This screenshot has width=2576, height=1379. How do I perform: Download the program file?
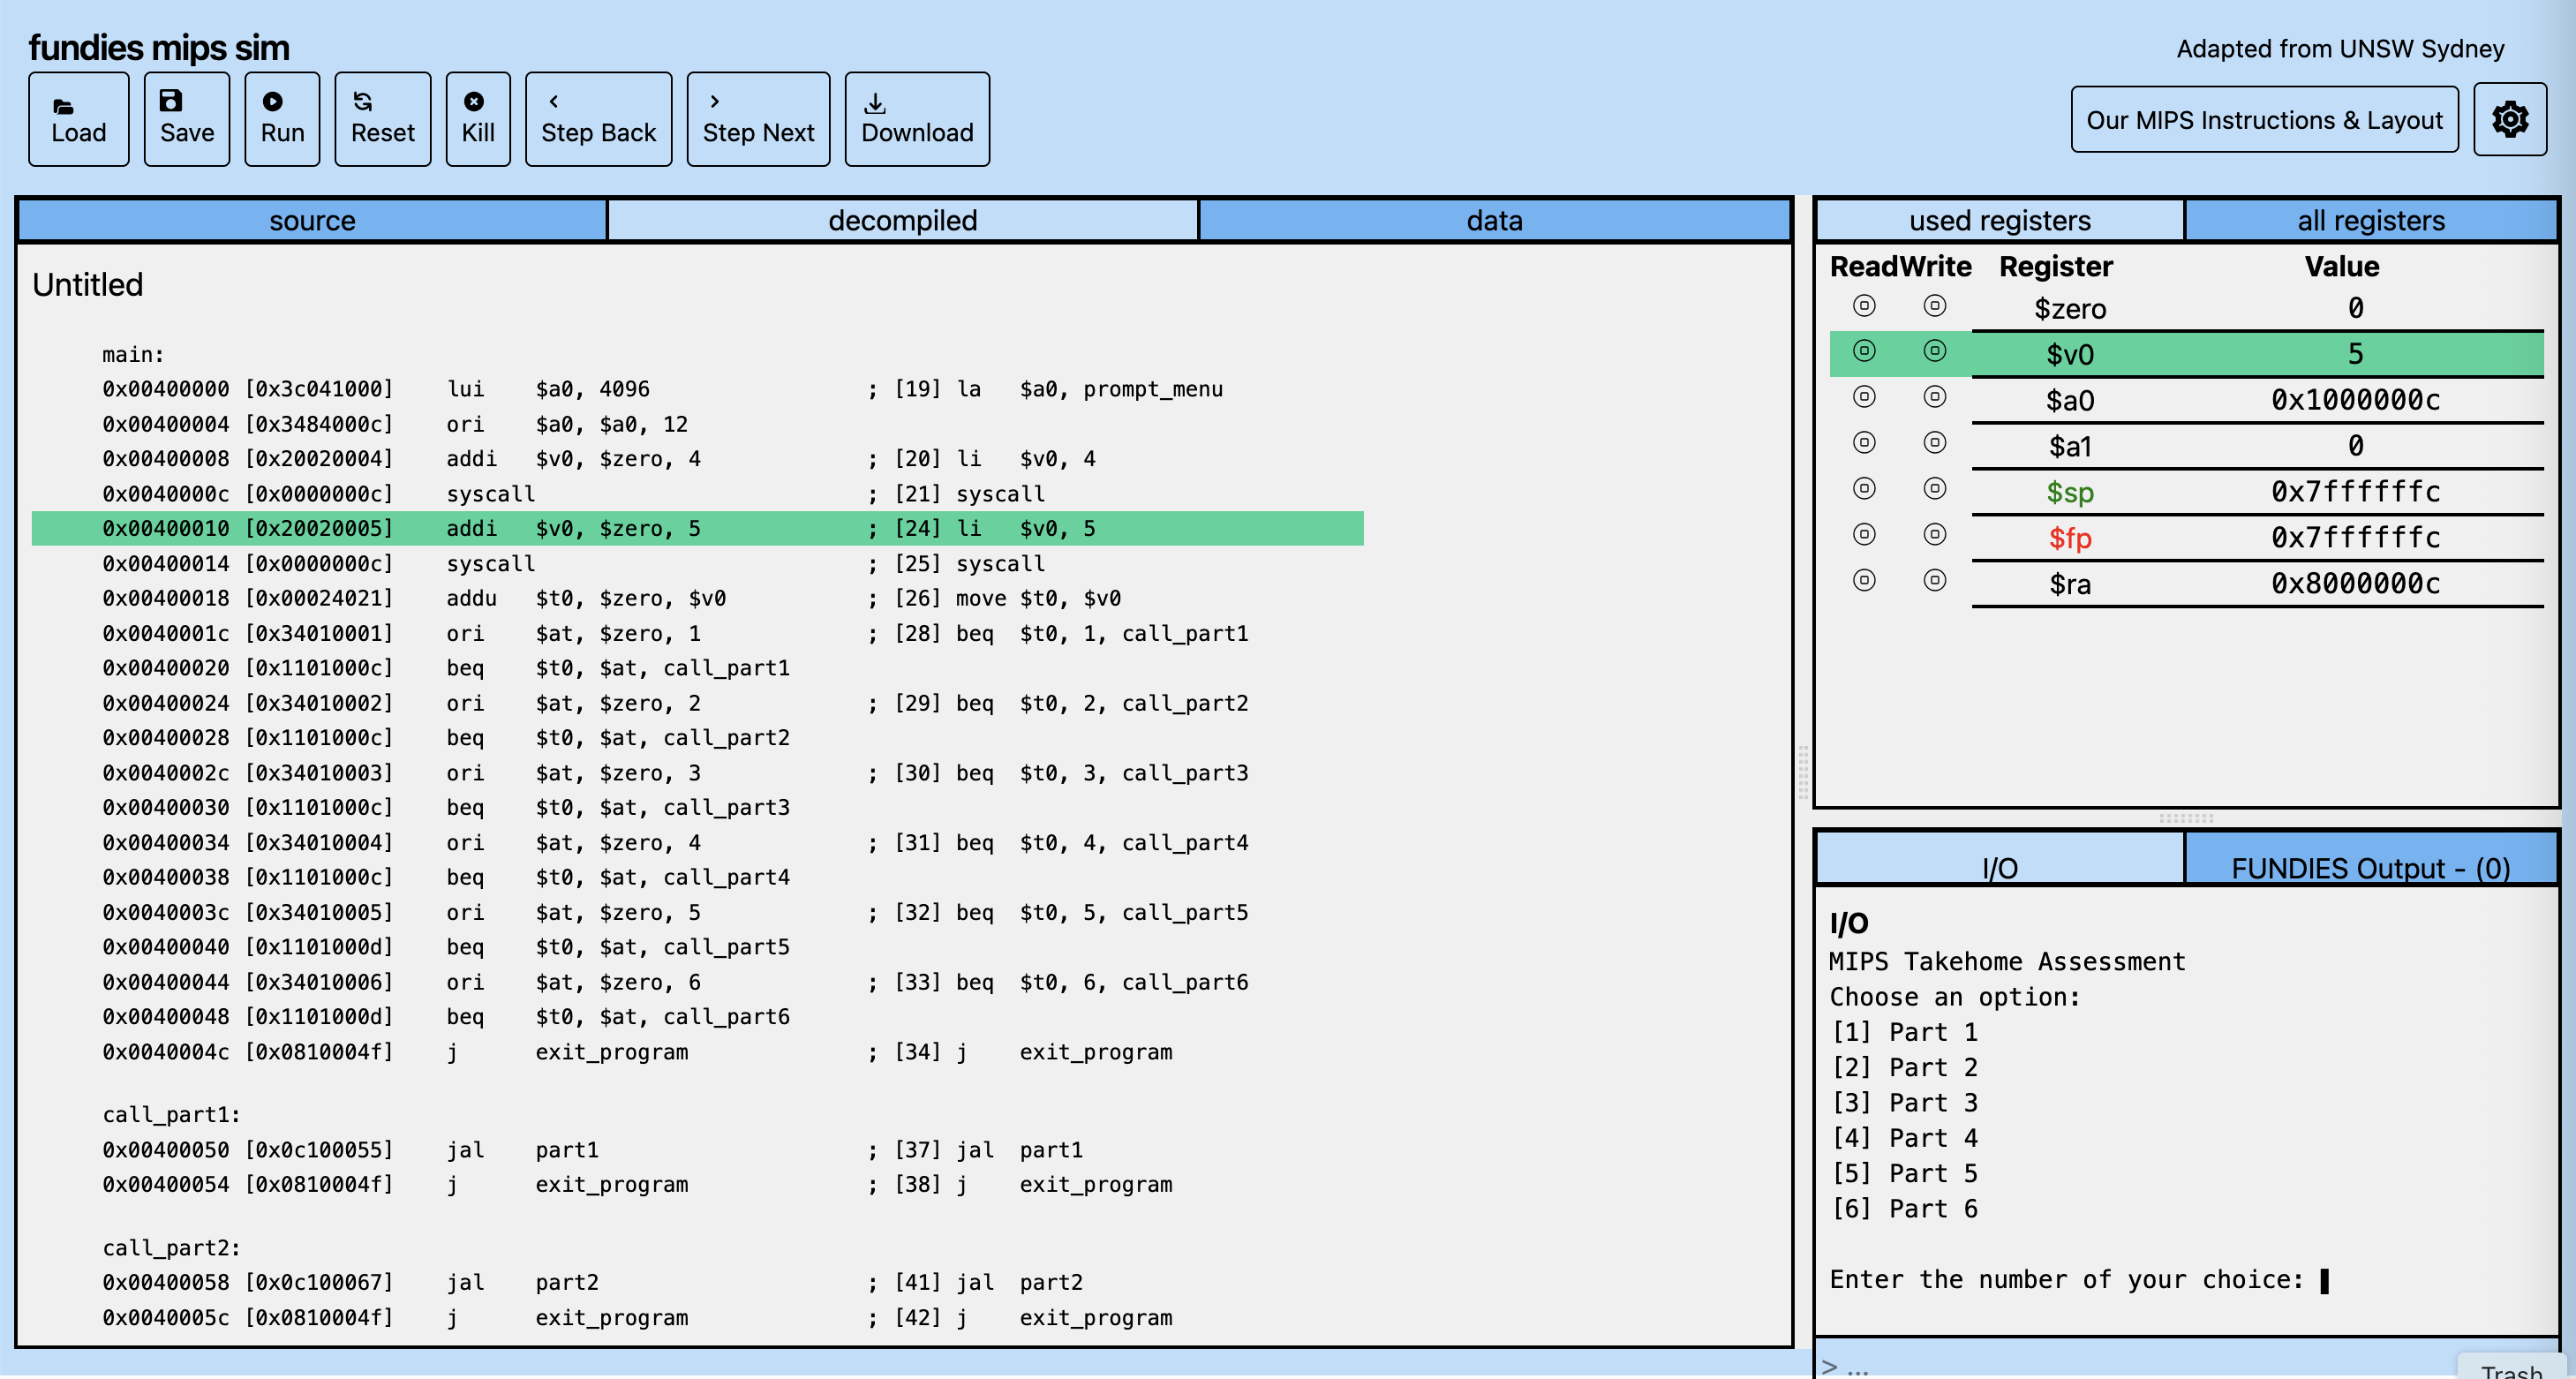pos(917,119)
